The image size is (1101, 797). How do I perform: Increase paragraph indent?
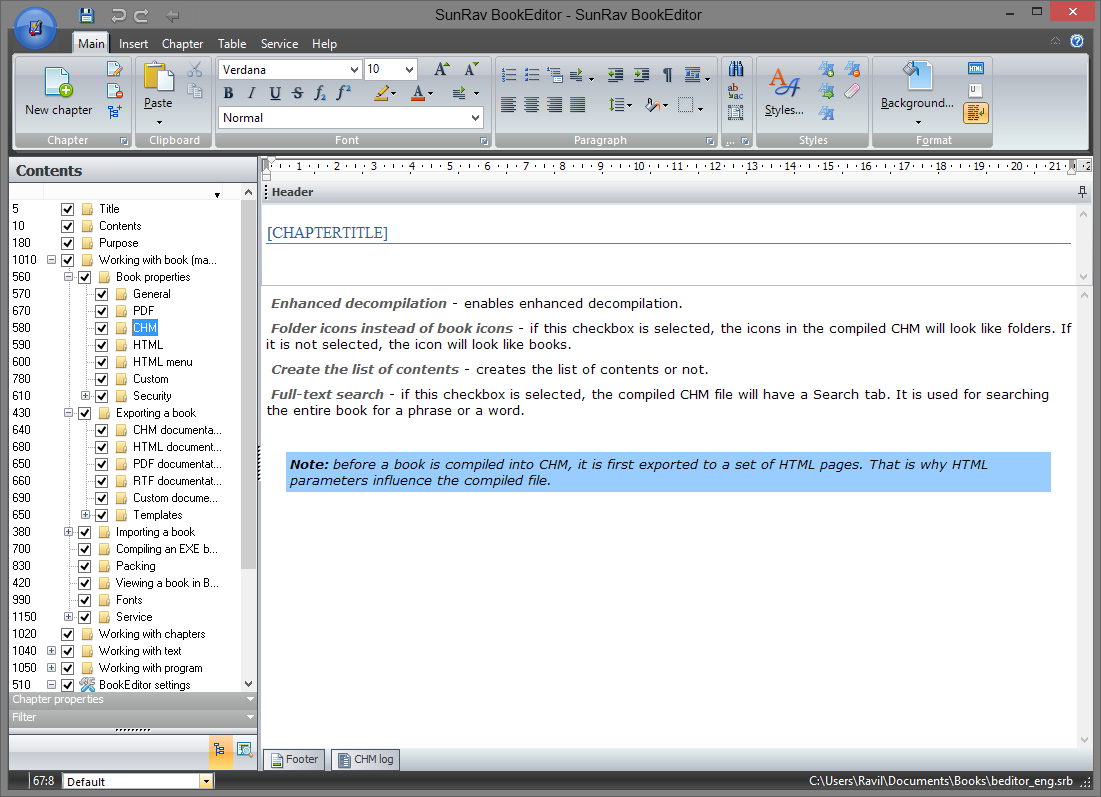click(641, 74)
